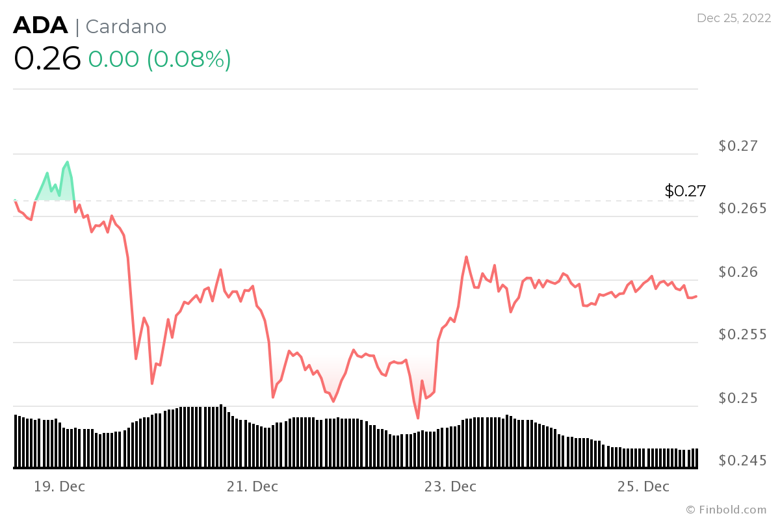Click the ADA ticker symbol
The height and width of the screenshot is (520, 780).
pos(39,27)
